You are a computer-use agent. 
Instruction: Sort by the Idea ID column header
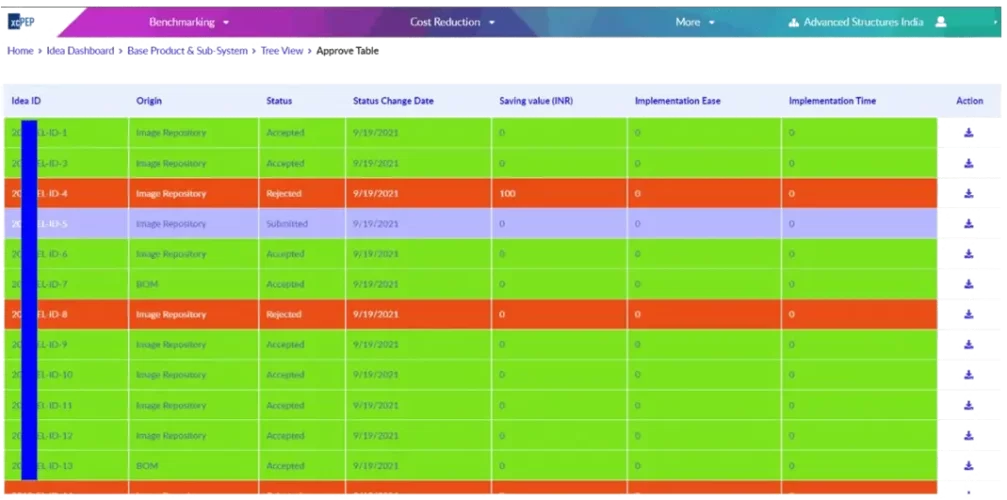[x=26, y=101]
